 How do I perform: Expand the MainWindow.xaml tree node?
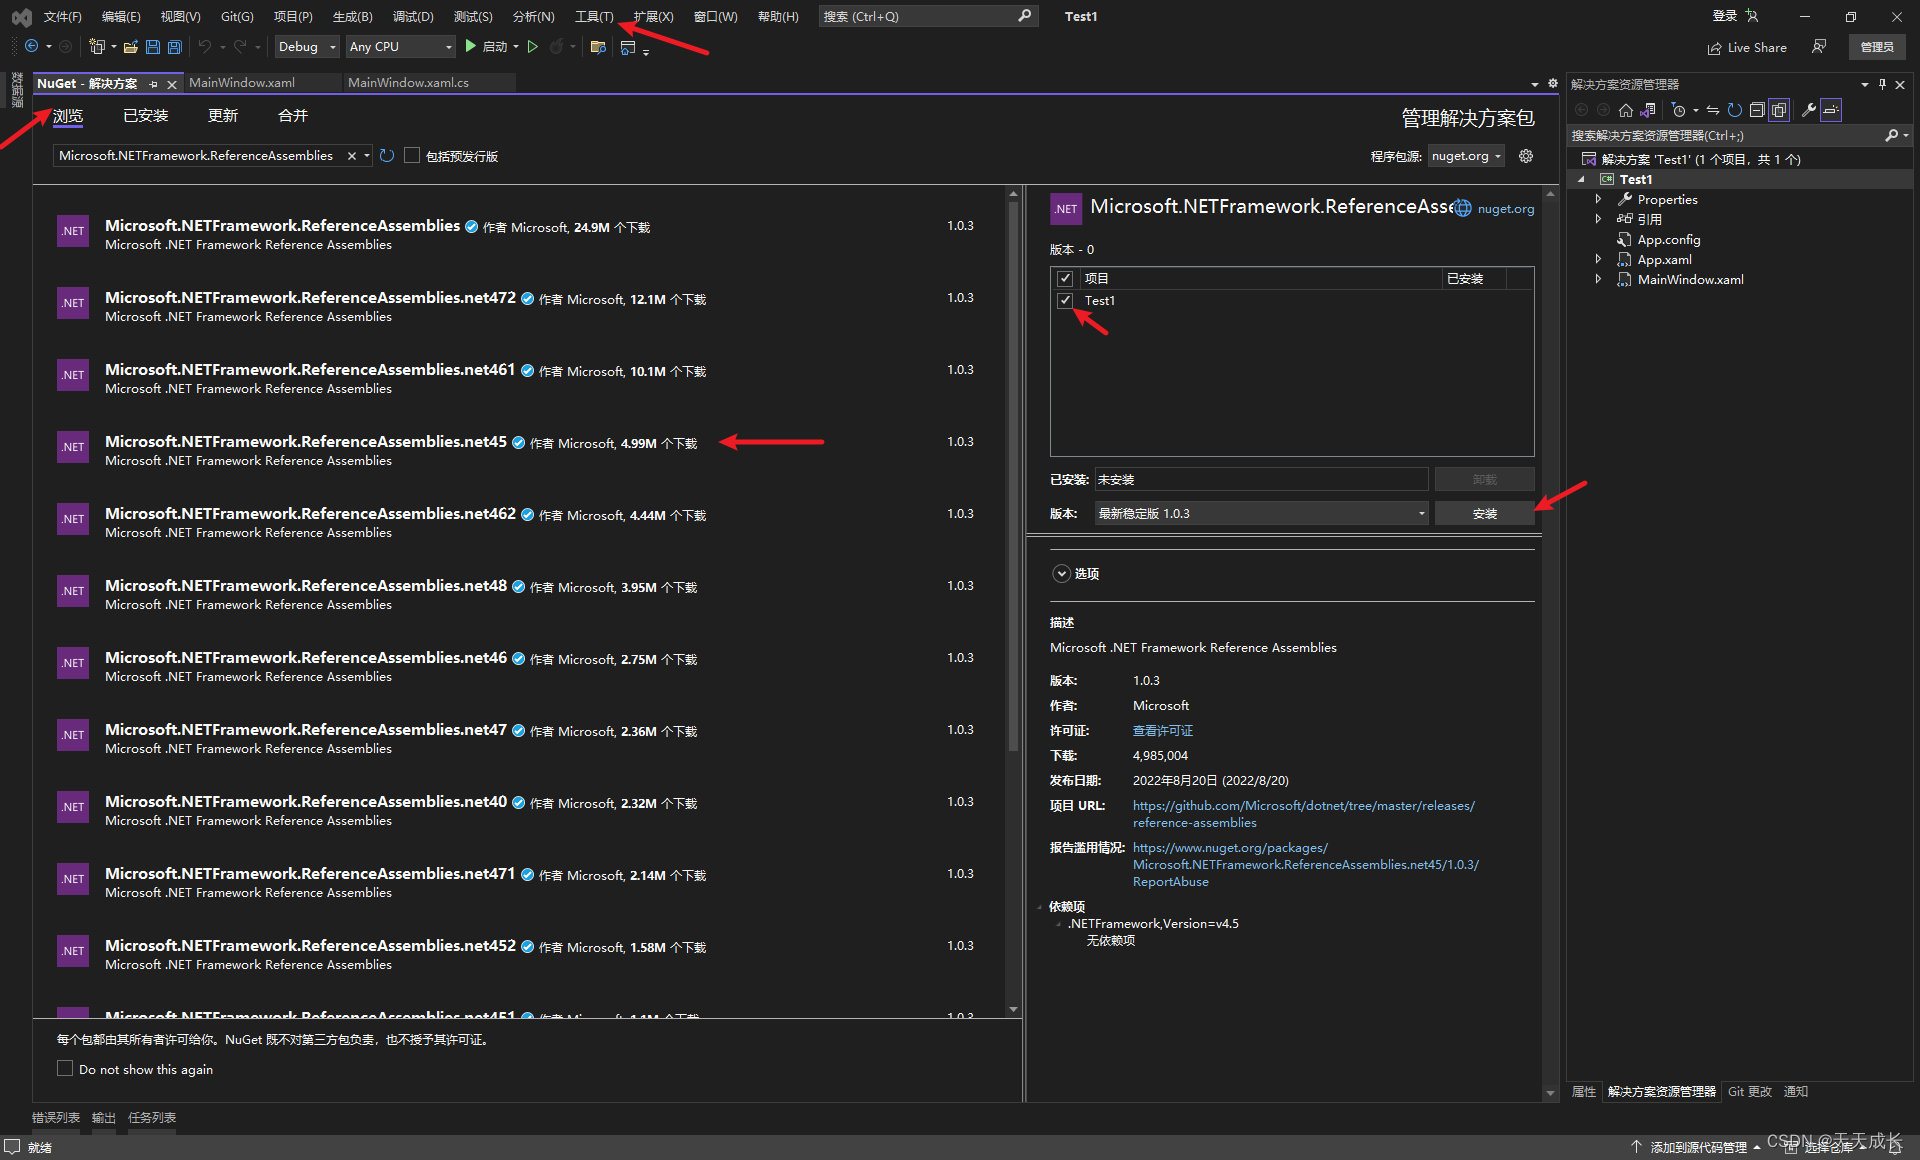[x=1598, y=279]
